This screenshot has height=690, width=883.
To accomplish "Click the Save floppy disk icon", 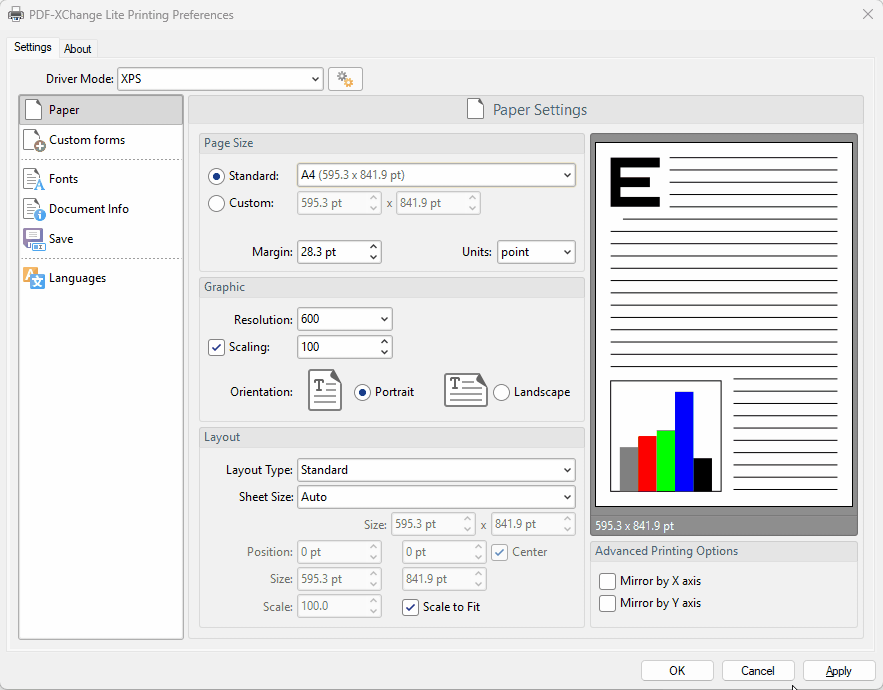I will pyautogui.click(x=34, y=239).
